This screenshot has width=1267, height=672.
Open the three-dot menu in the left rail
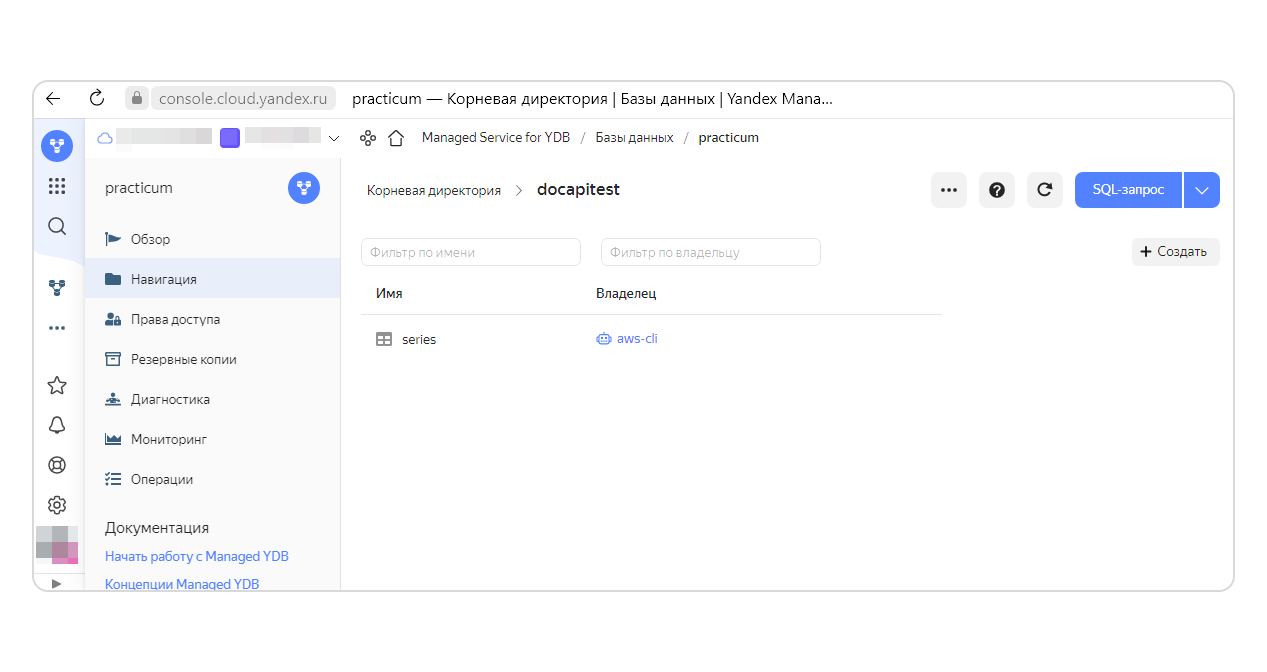pyautogui.click(x=57, y=328)
